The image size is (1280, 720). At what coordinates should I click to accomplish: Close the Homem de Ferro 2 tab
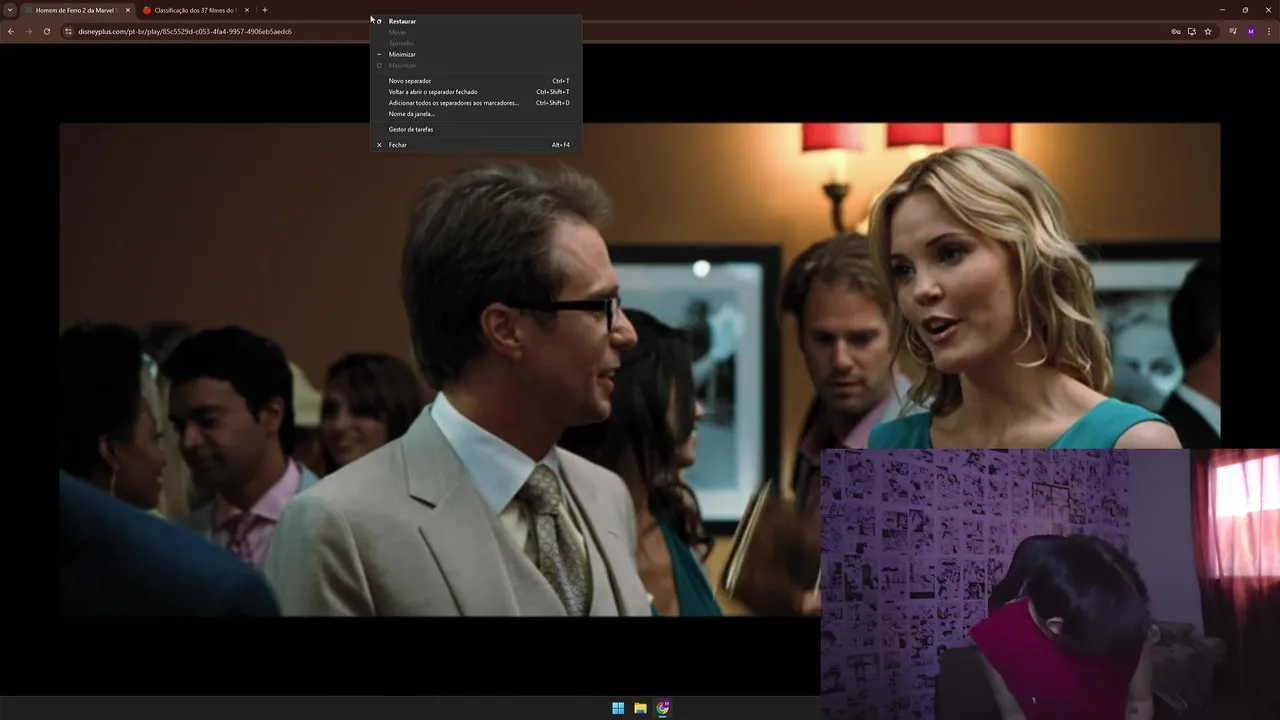click(128, 10)
